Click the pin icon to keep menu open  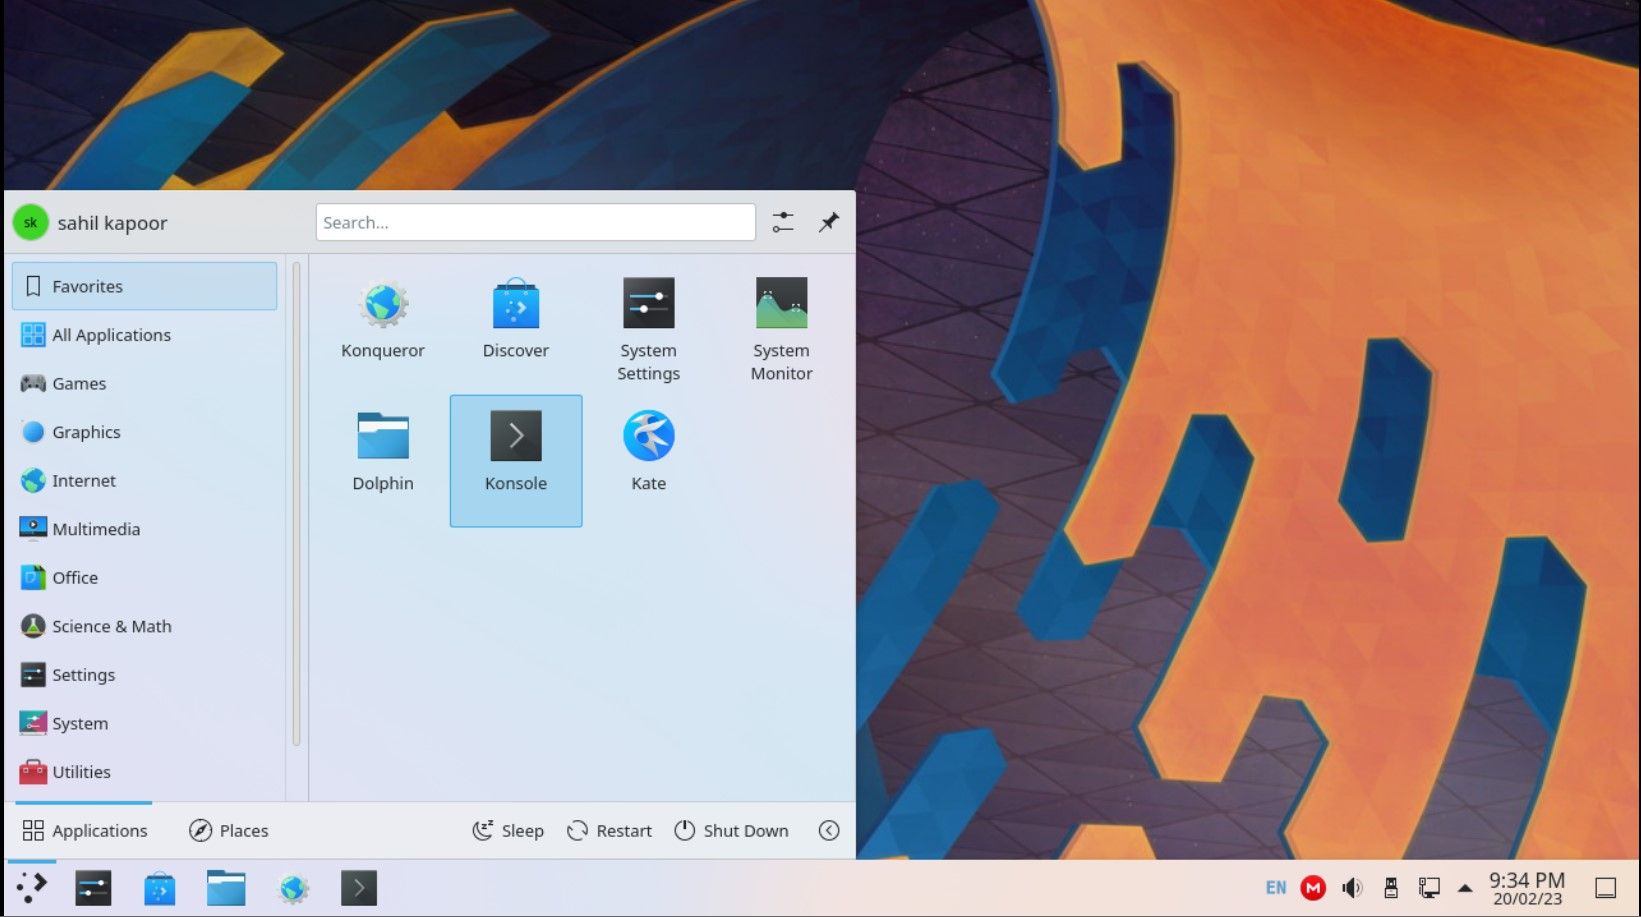click(x=828, y=222)
